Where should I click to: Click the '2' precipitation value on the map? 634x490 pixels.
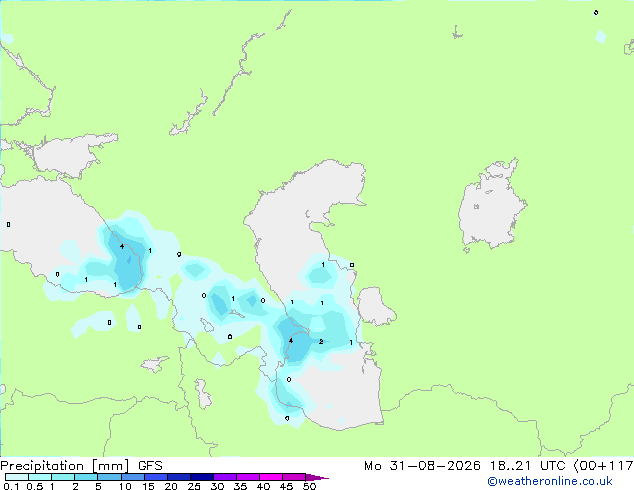pyautogui.click(x=321, y=342)
